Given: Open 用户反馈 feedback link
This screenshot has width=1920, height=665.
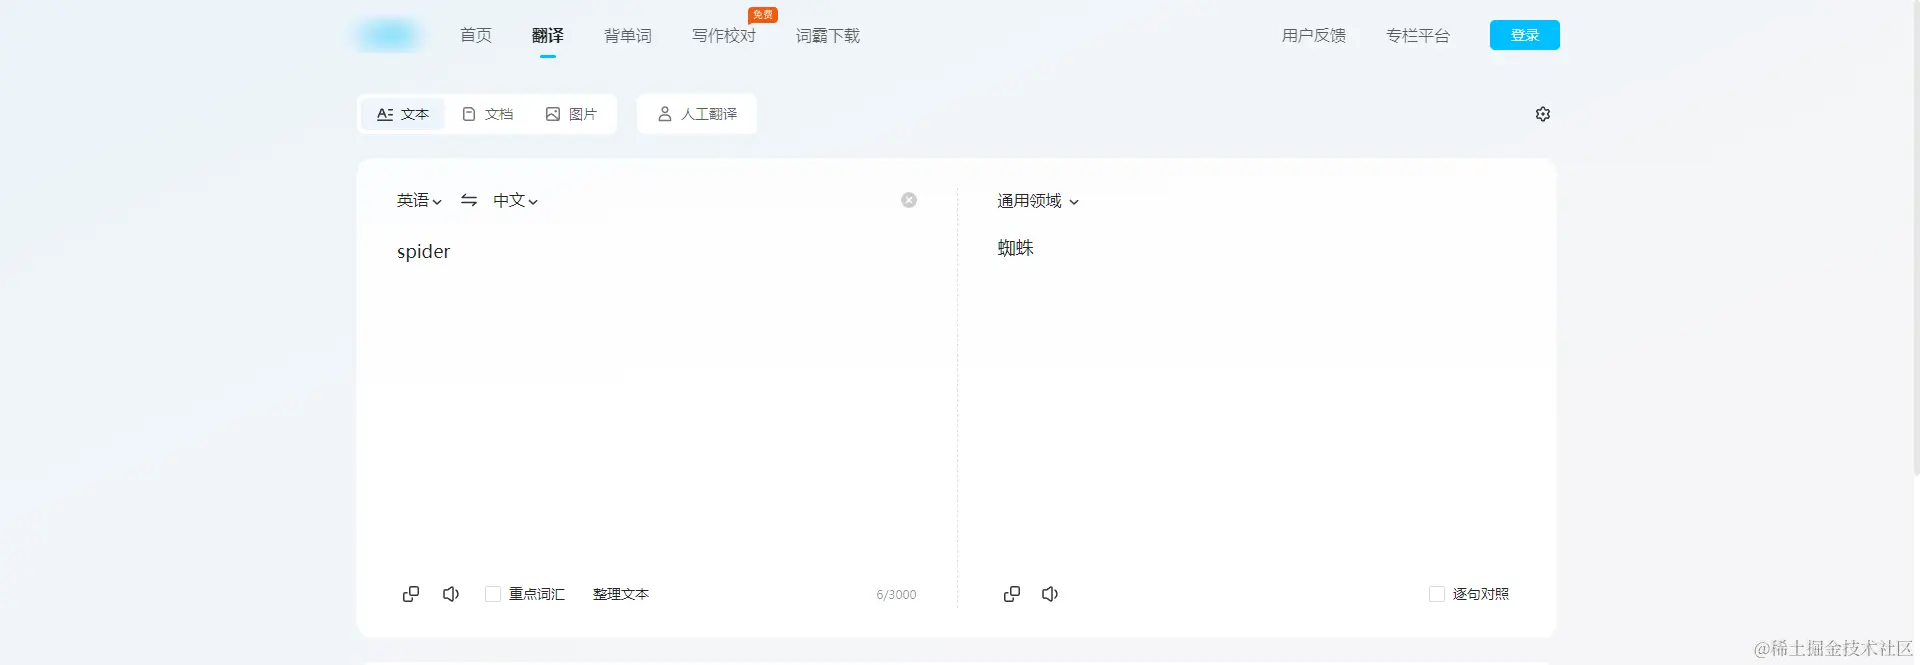Looking at the screenshot, I should coord(1314,35).
